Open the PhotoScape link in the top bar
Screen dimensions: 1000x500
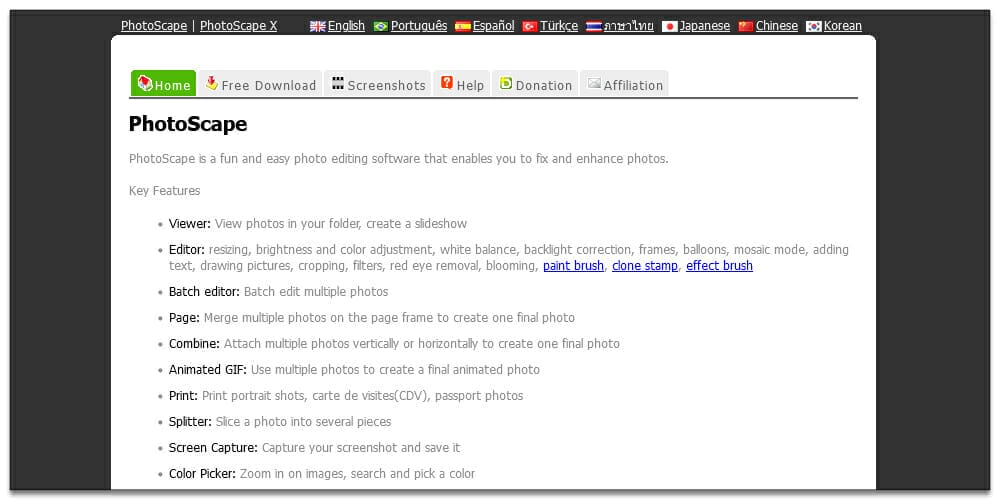click(x=154, y=26)
